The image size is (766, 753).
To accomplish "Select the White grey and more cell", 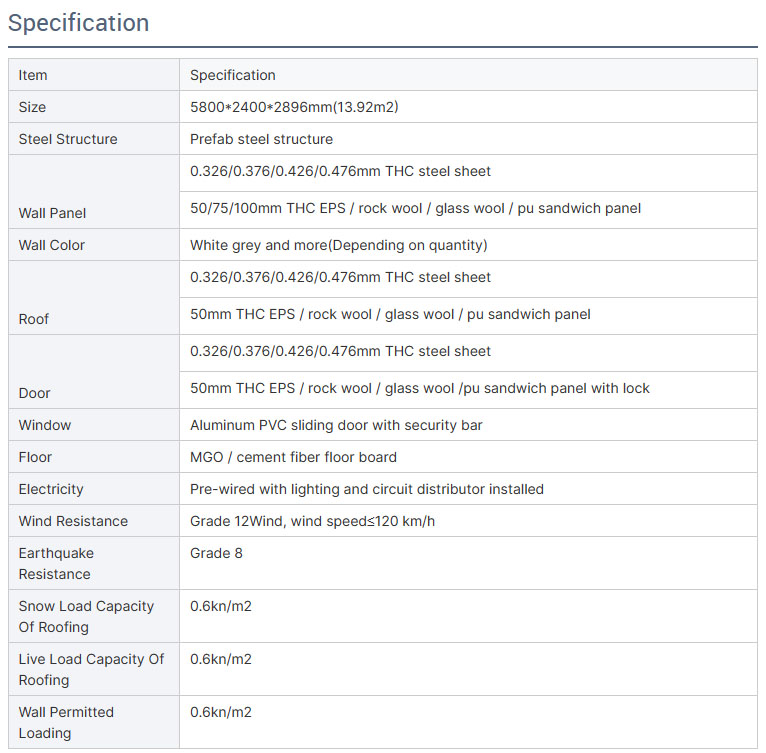I will click(x=468, y=245).
